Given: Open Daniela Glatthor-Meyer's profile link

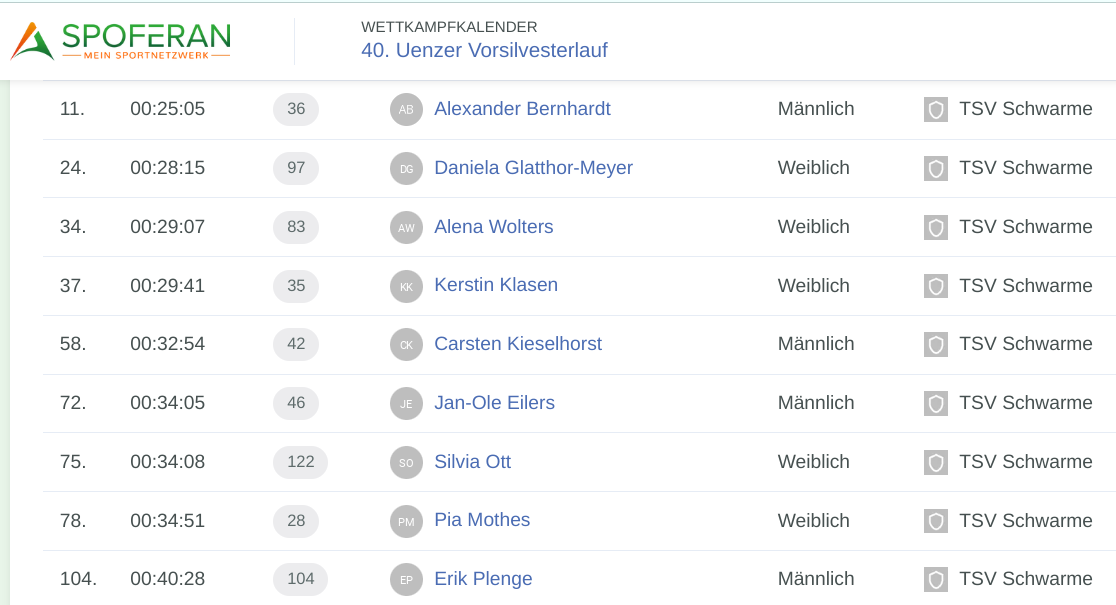Looking at the screenshot, I should (533, 168).
